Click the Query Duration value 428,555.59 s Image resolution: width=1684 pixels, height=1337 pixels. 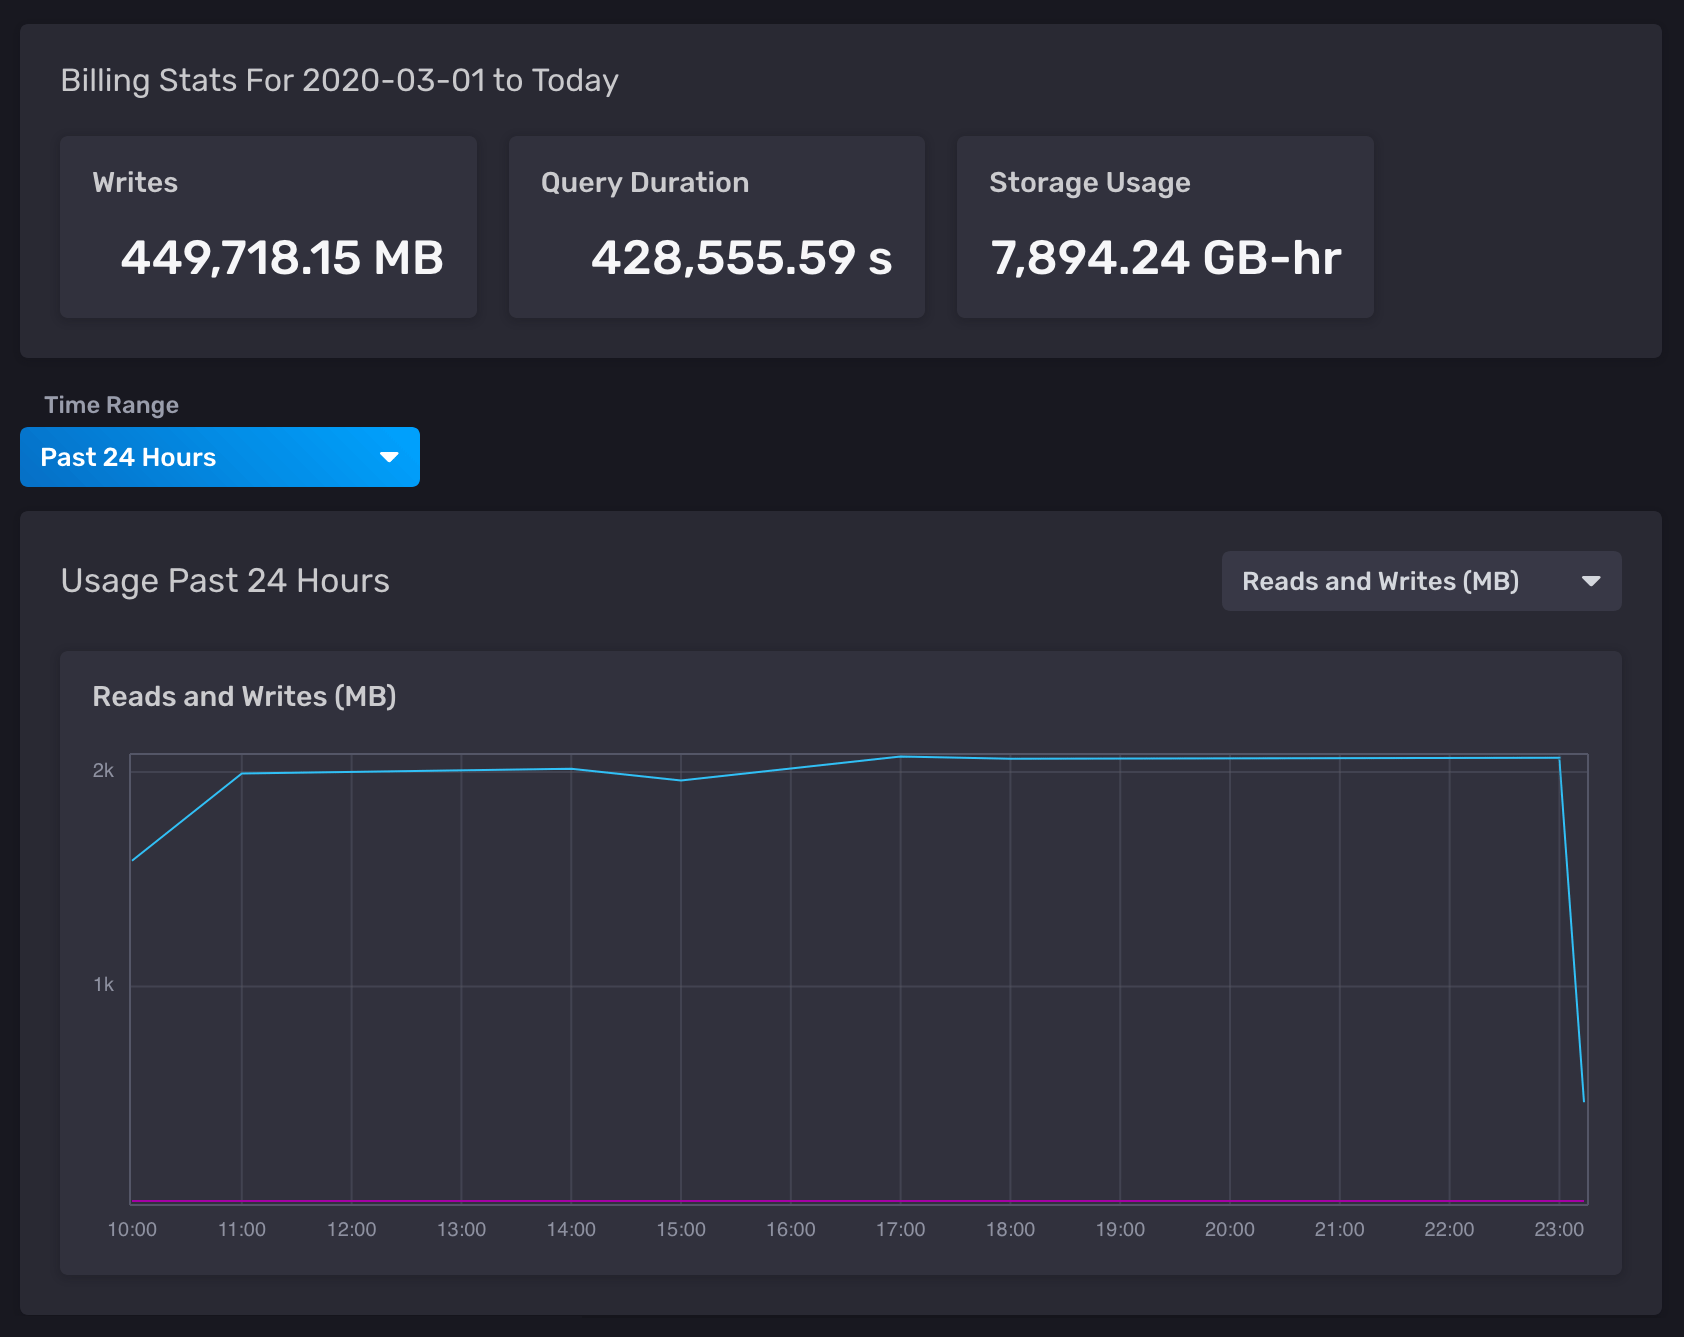point(741,258)
